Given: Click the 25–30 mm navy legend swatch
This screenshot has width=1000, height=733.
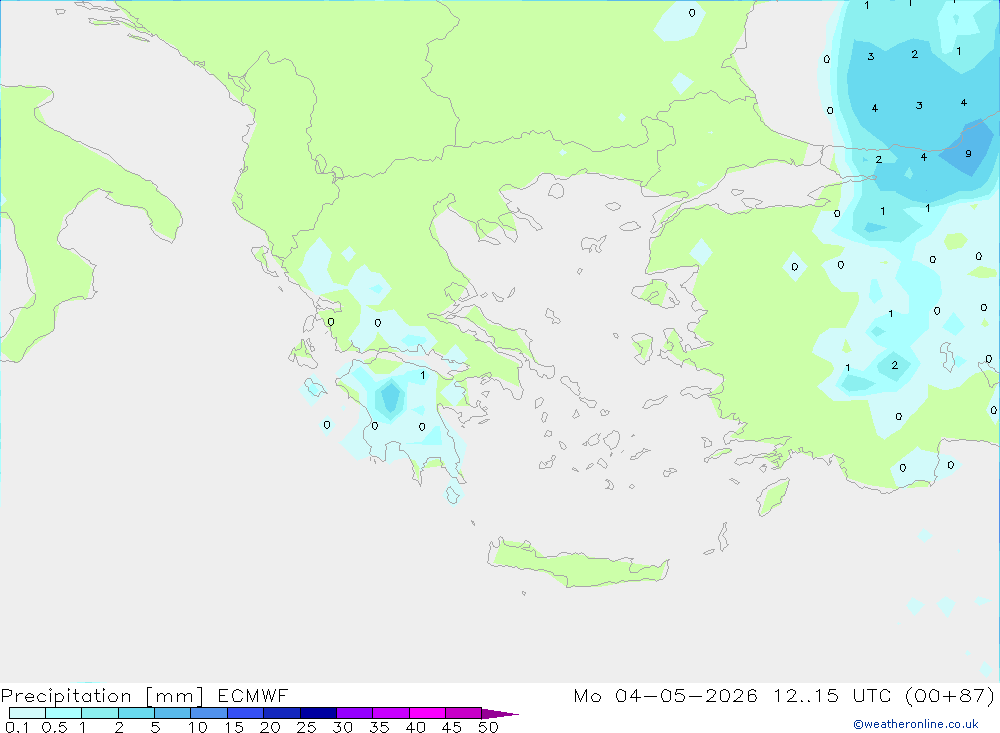Looking at the screenshot, I should pyautogui.click(x=318, y=713).
